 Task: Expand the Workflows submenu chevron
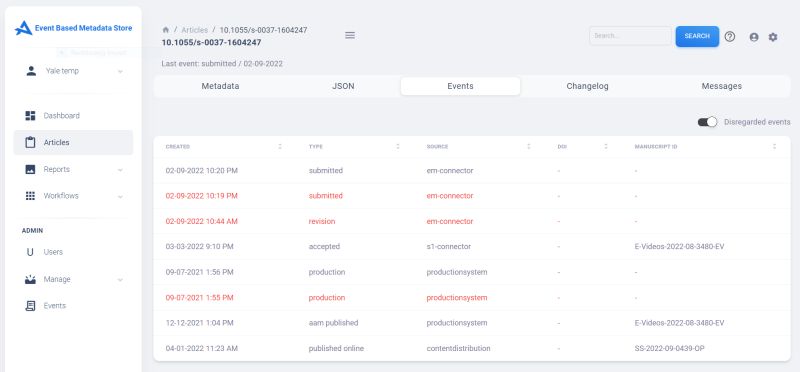click(120, 196)
